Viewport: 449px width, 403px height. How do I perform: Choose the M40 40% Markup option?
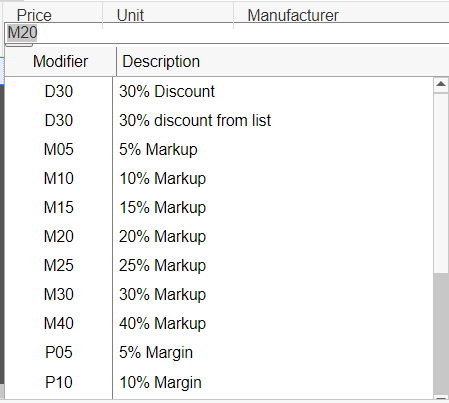coord(219,323)
